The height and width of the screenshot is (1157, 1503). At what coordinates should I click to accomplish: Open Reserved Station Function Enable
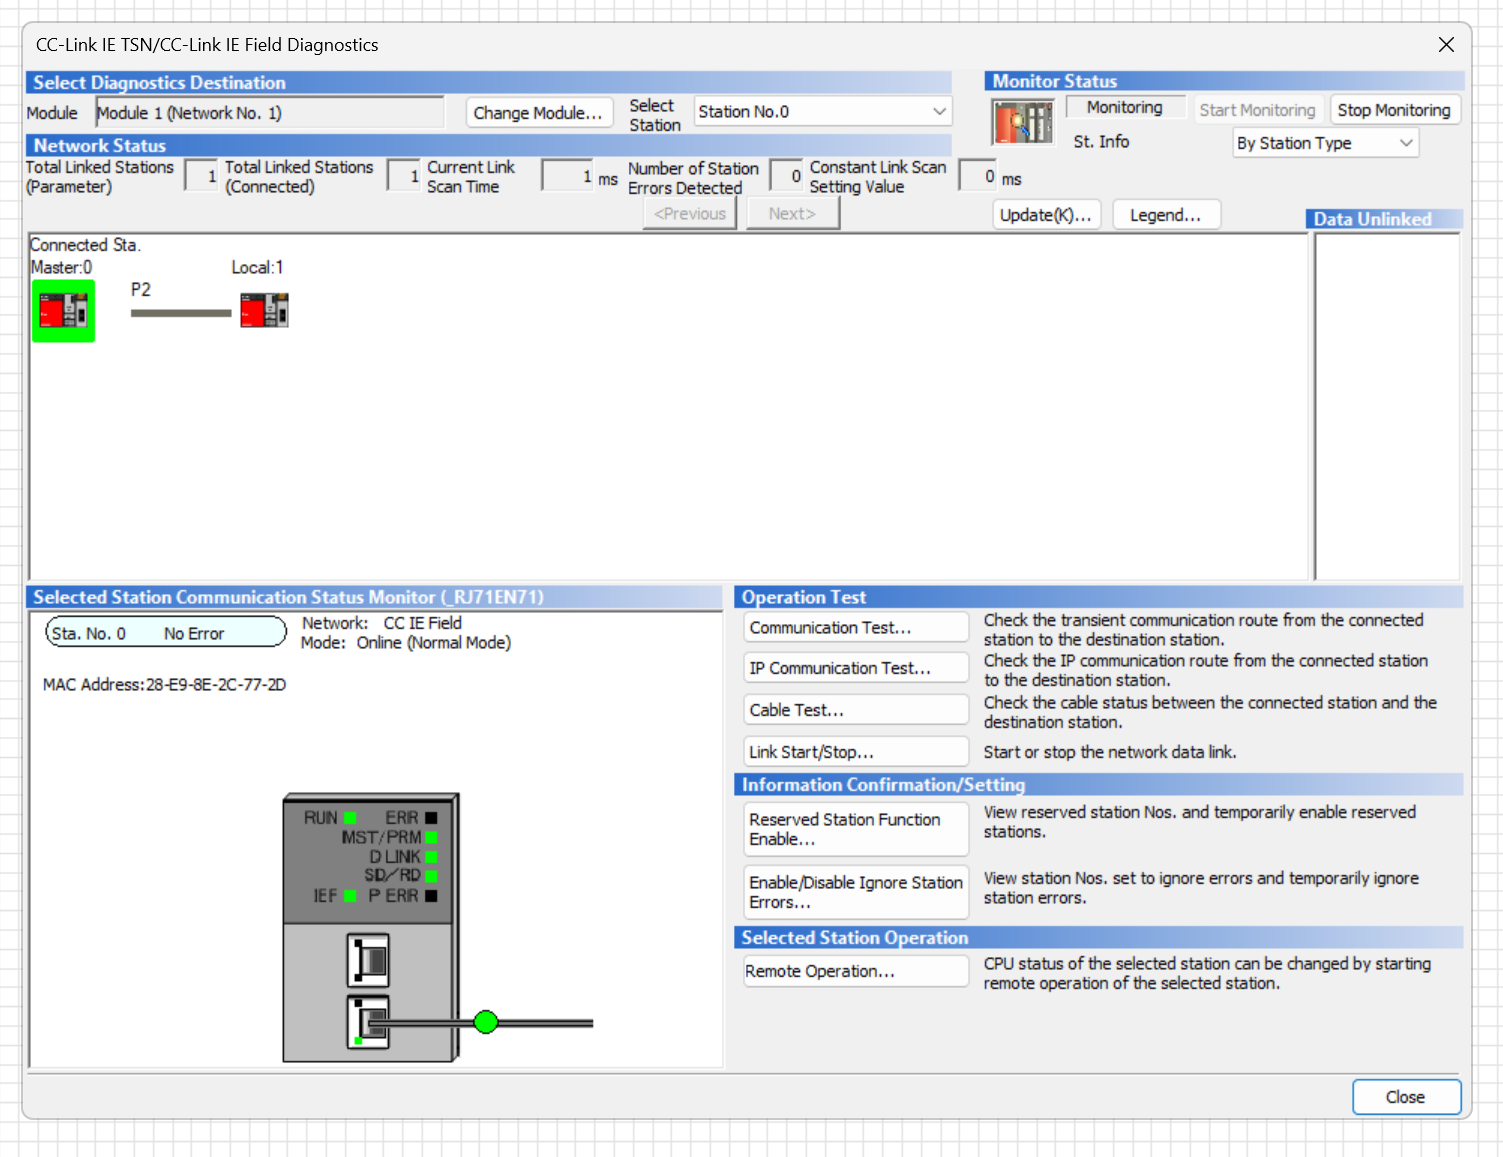856,829
